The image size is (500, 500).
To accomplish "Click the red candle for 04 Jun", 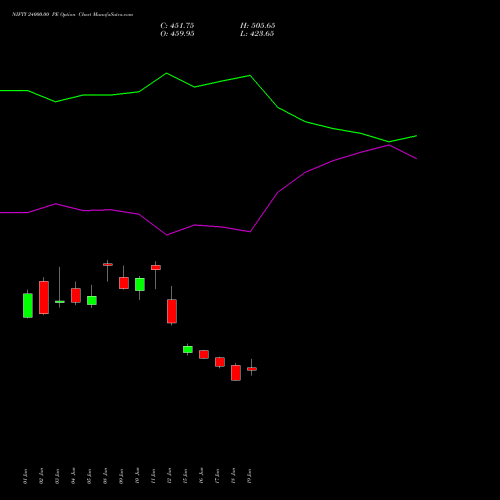I will [76, 295].
